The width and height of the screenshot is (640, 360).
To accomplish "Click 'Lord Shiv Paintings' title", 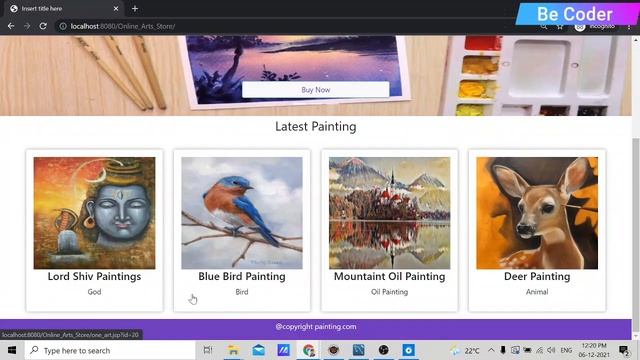I will click(x=94, y=276).
